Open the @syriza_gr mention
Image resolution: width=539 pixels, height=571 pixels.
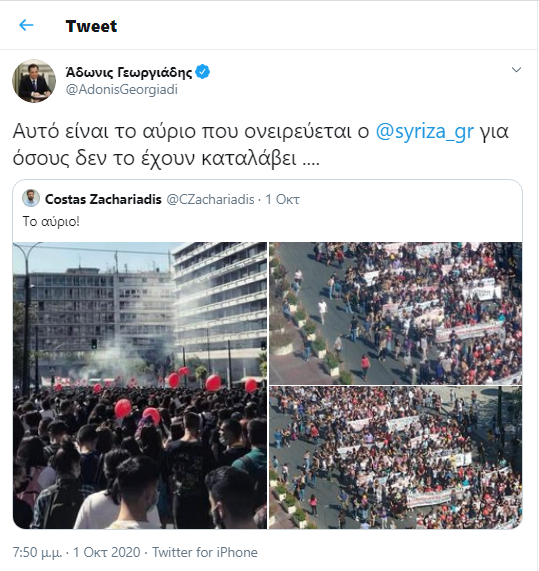(425, 131)
